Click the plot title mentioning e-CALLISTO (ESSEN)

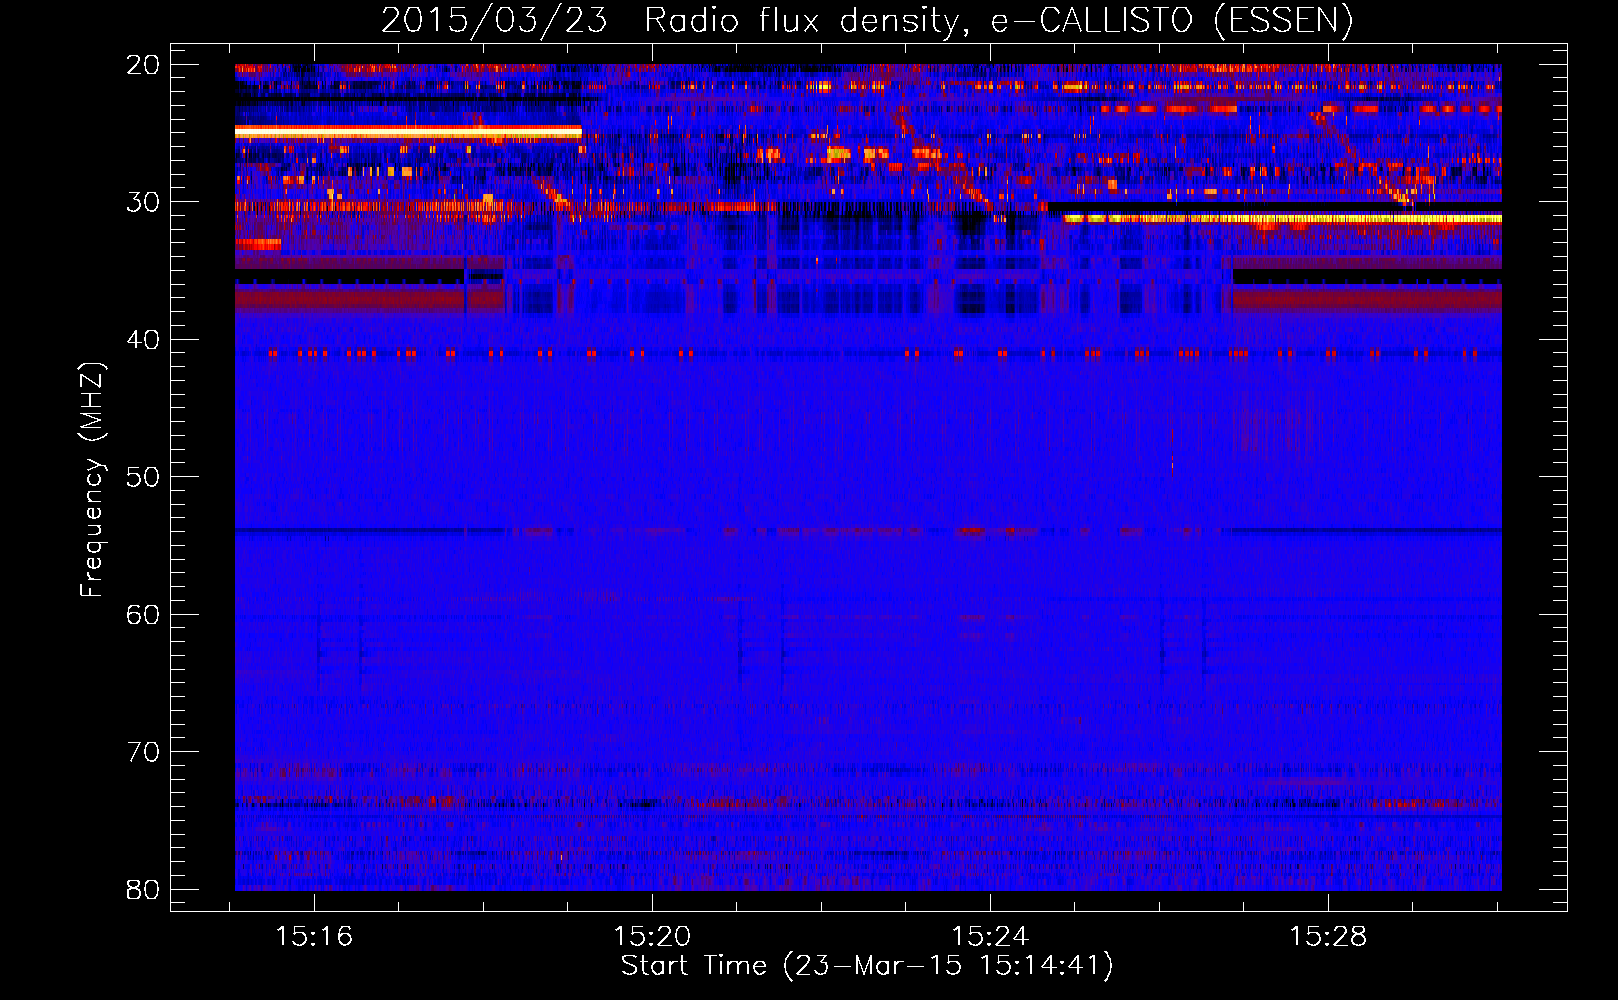pyautogui.click(x=867, y=20)
